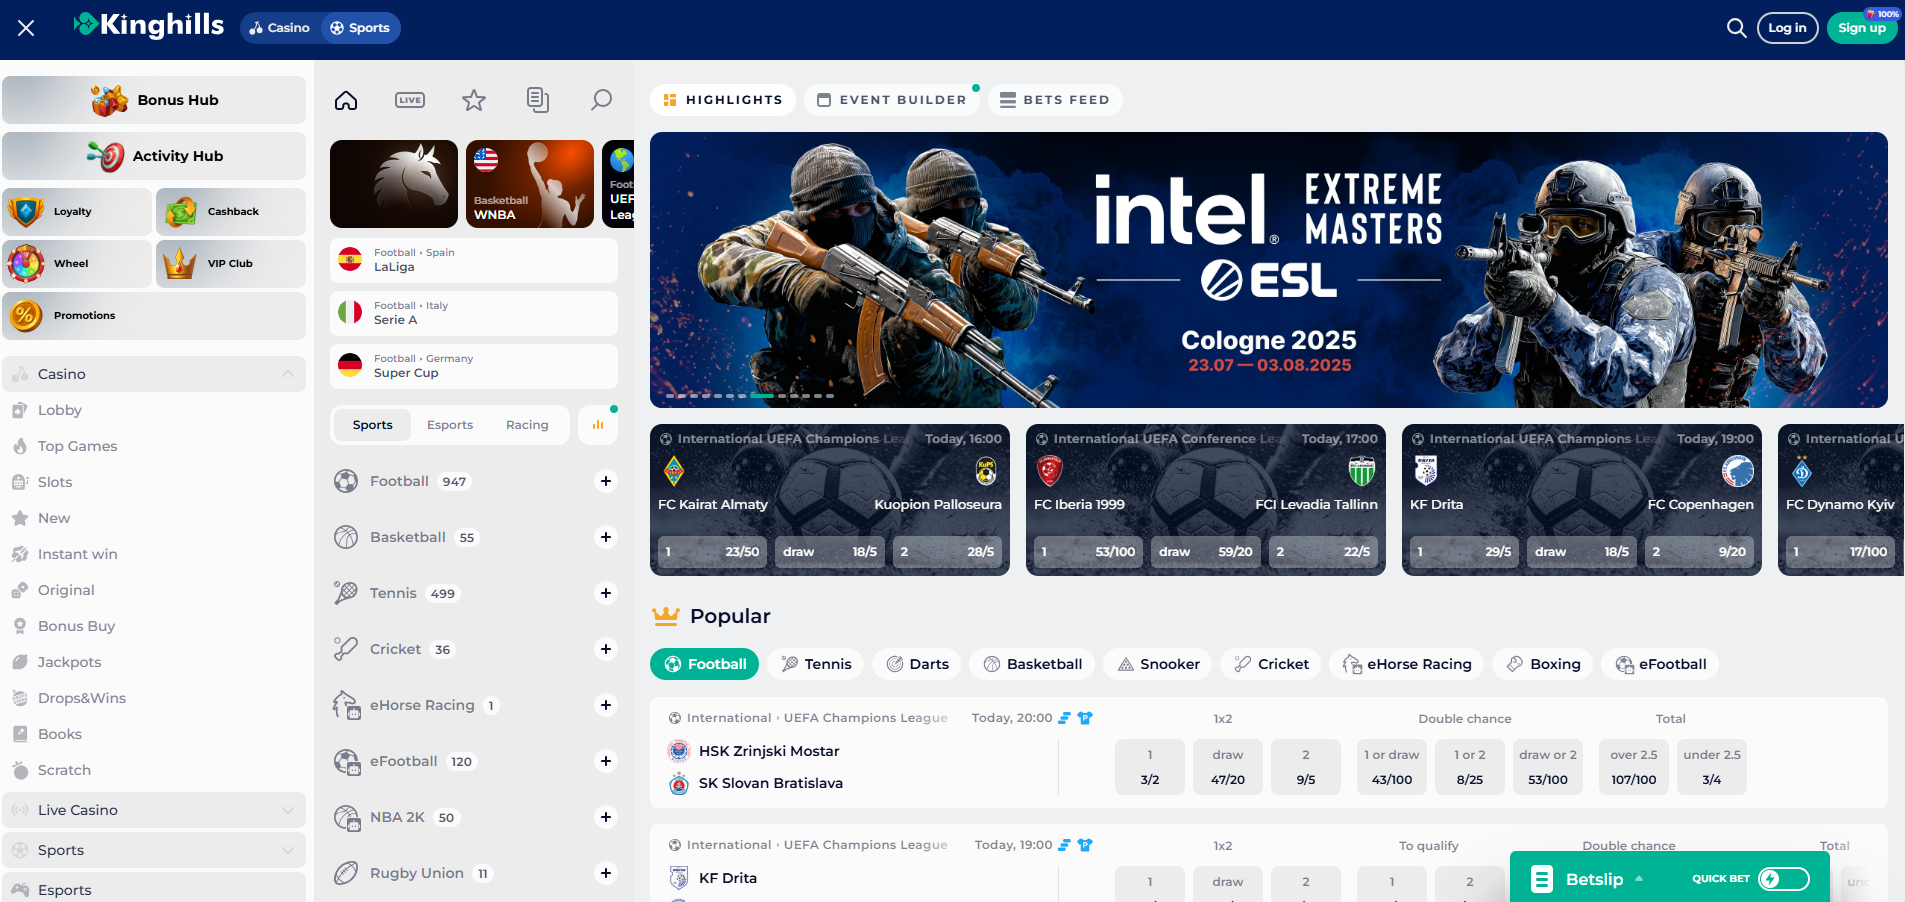Click the home icon in sports panel
1905x902 pixels.
tap(346, 100)
